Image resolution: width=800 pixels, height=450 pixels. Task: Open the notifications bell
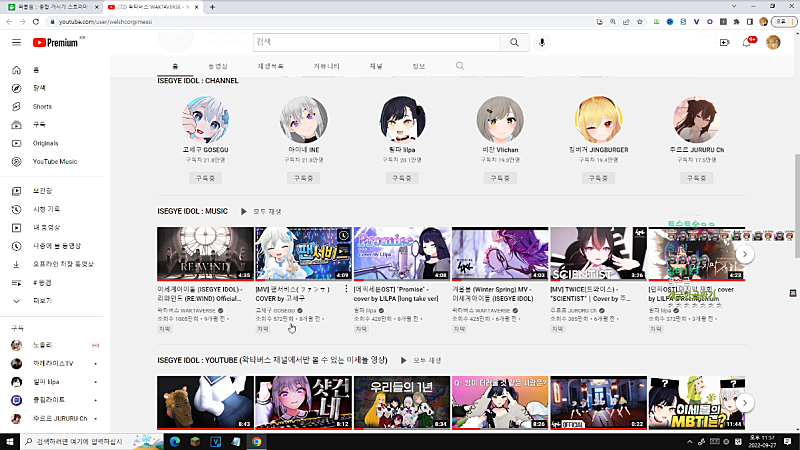746,42
